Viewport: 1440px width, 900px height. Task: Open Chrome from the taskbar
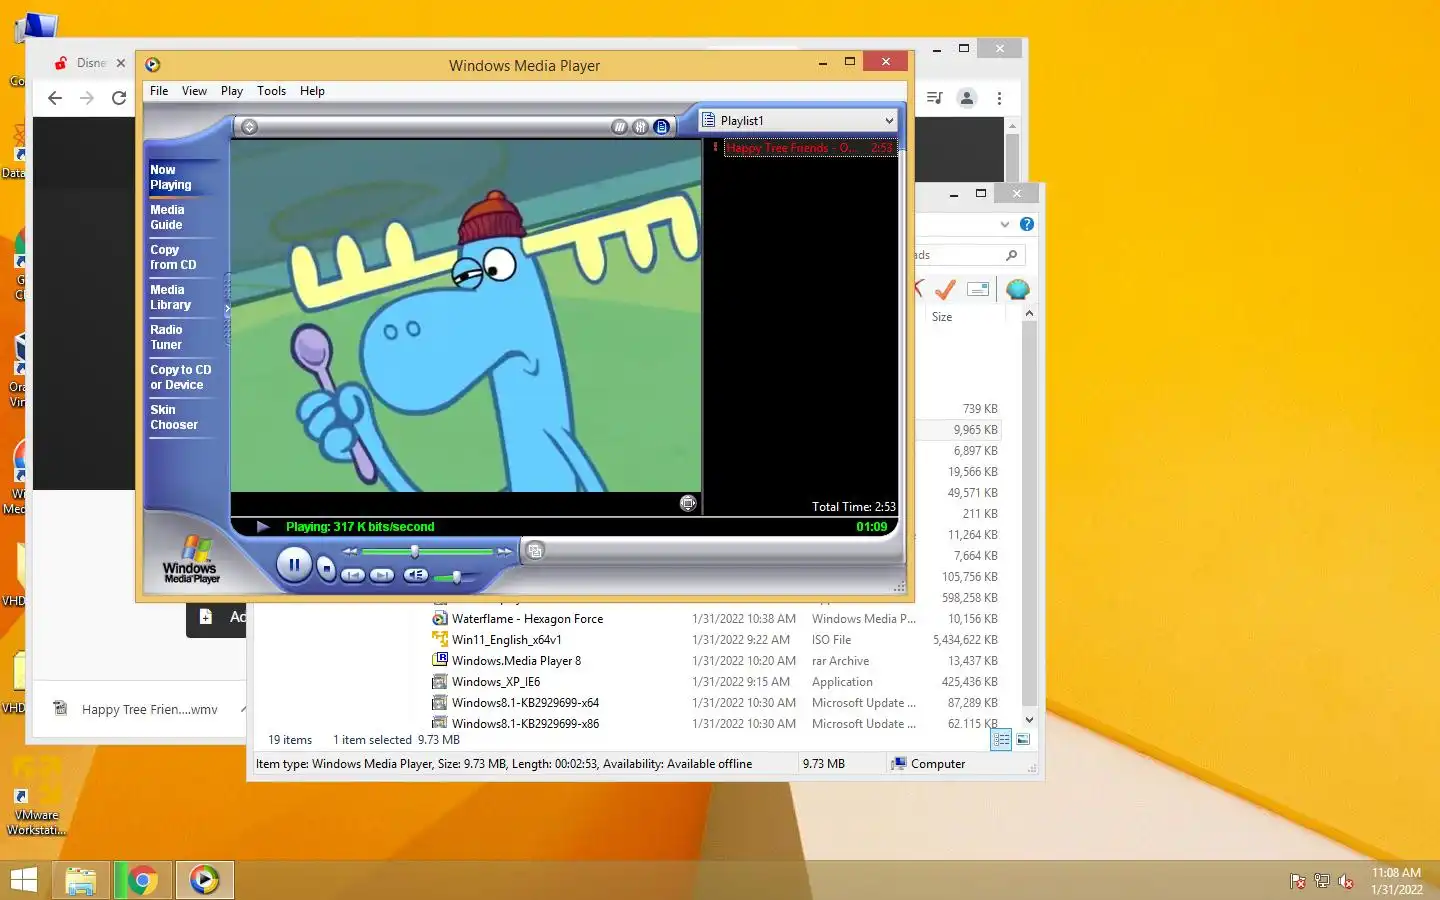tap(142, 880)
